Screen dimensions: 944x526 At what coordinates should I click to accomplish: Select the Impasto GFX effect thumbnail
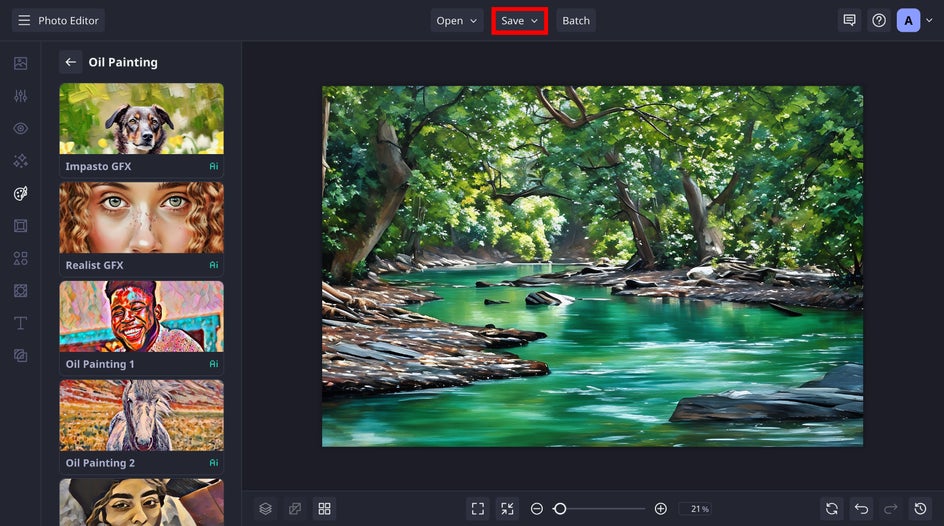[141, 119]
